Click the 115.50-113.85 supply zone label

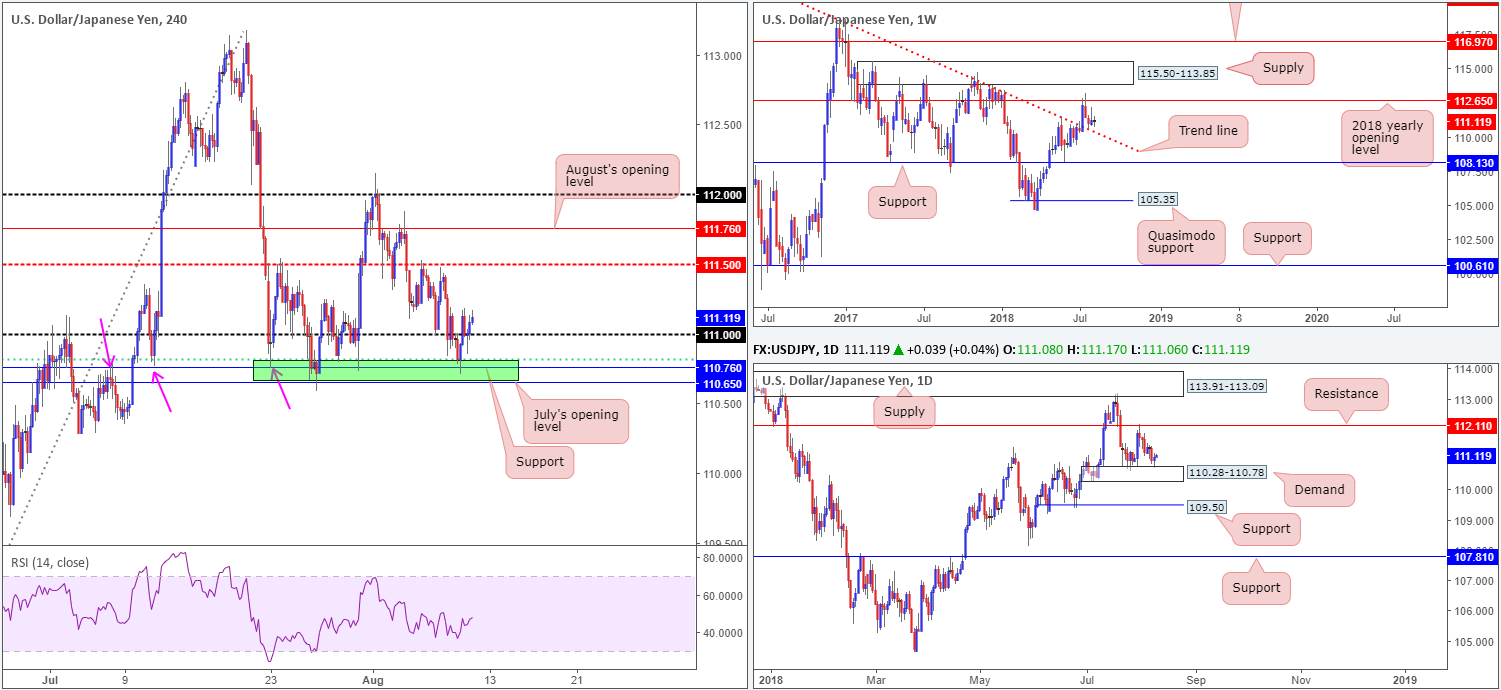[x=1176, y=73]
